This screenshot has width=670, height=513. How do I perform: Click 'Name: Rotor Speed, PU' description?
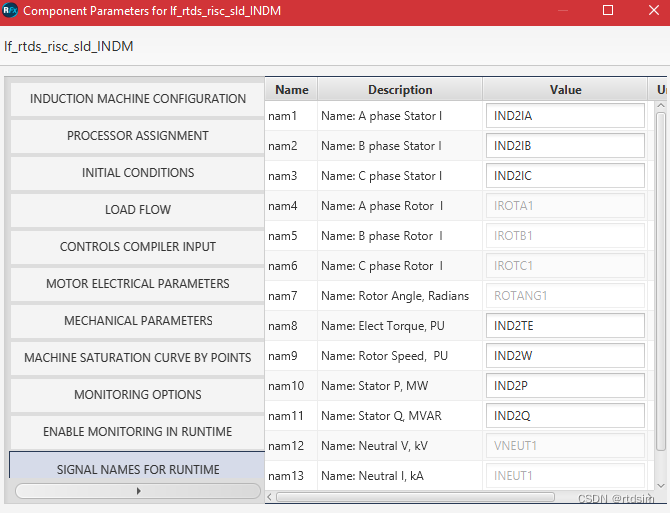384,356
